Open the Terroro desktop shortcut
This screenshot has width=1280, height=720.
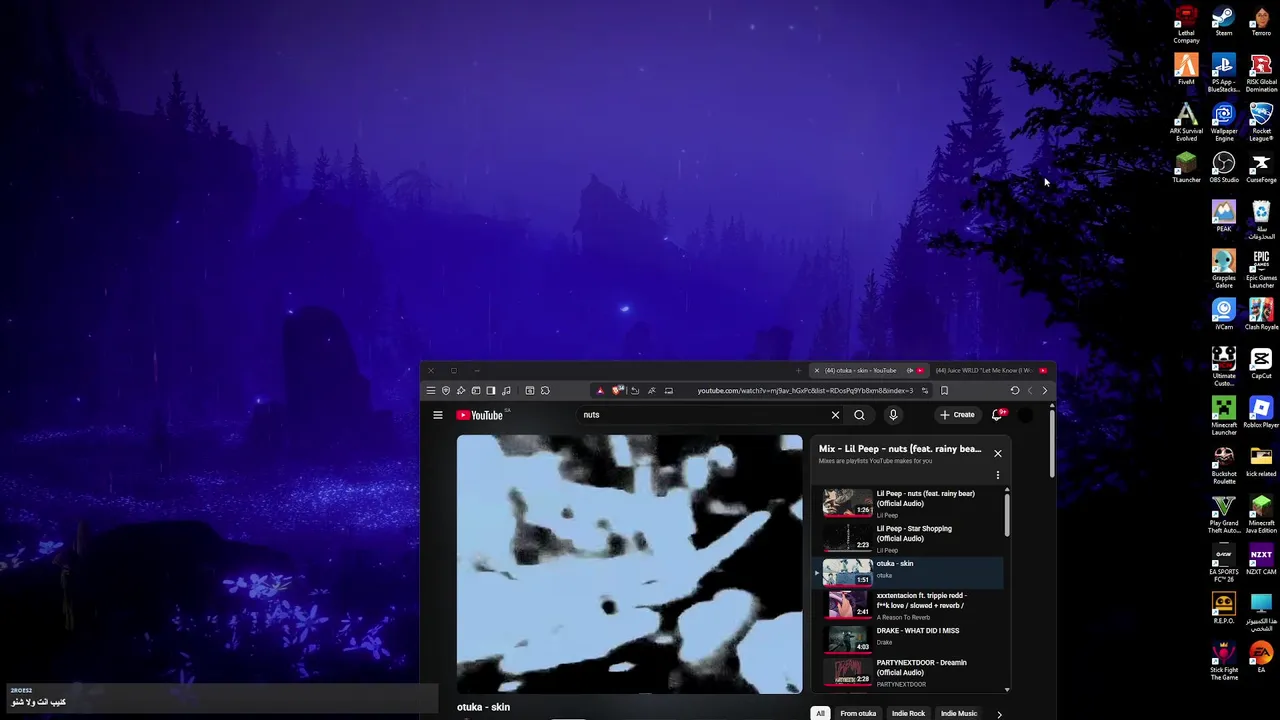[1261, 22]
